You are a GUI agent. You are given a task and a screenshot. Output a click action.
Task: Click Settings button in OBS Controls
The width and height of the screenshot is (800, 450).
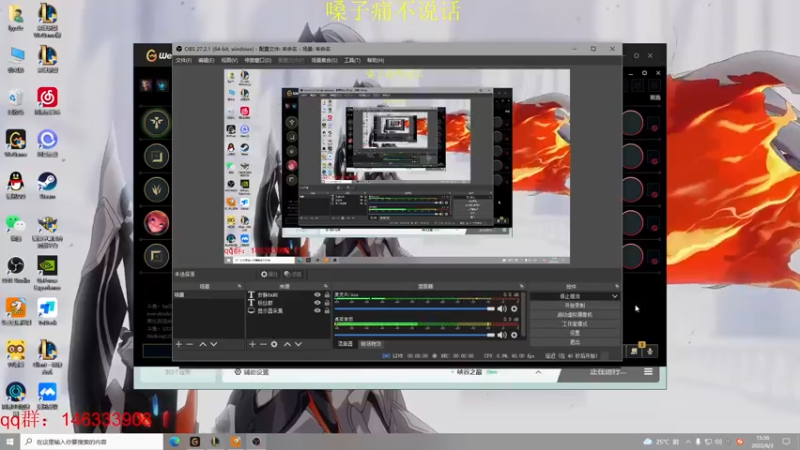(x=575, y=333)
